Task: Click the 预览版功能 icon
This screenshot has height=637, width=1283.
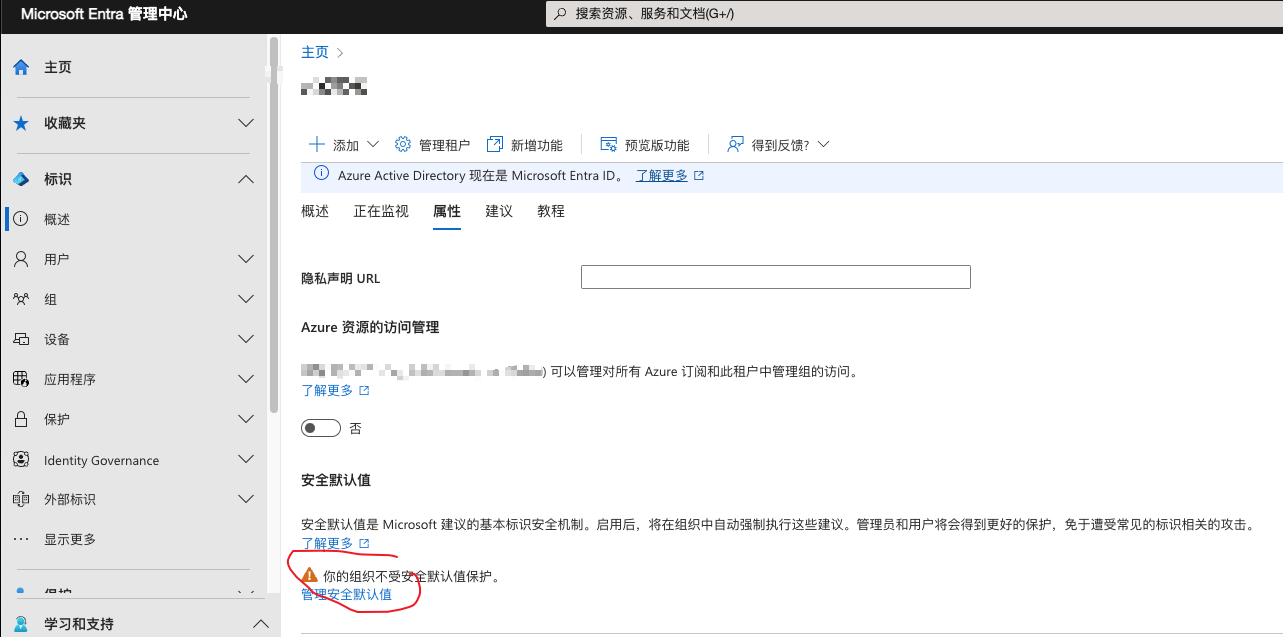Action: coord(608,144)
